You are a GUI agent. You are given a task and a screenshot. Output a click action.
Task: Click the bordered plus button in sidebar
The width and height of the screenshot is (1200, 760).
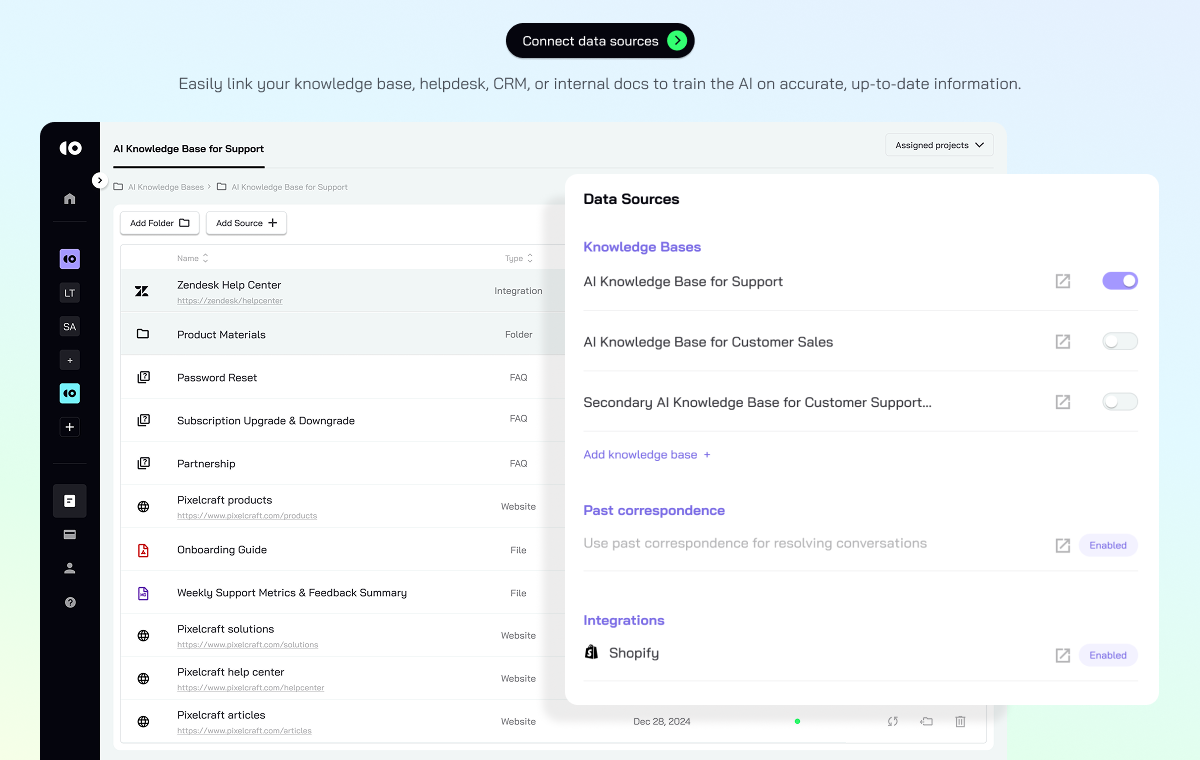click(70, 427)
